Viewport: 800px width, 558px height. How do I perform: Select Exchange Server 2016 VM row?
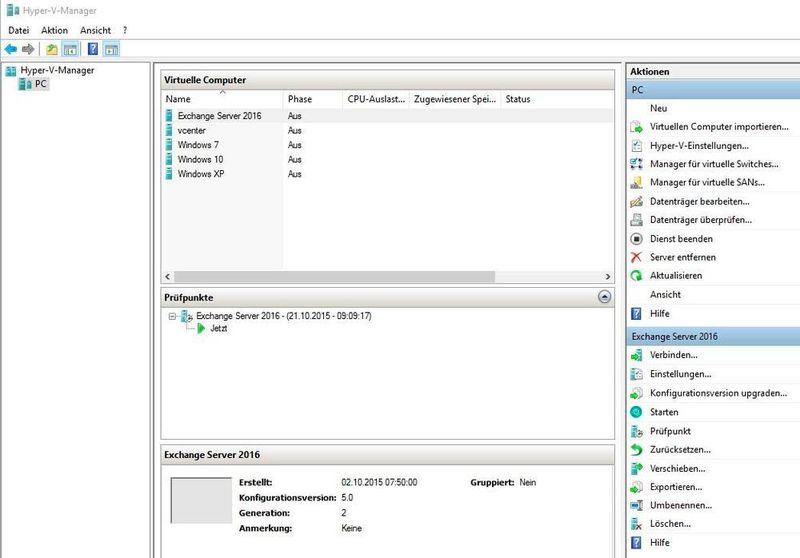click(388, 116)
